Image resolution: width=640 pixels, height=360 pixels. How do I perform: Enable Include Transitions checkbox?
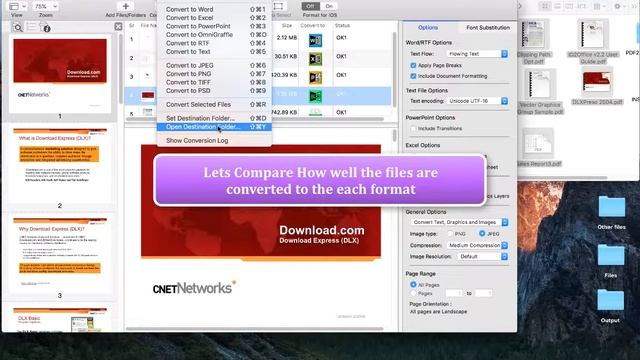pos(413,128)
